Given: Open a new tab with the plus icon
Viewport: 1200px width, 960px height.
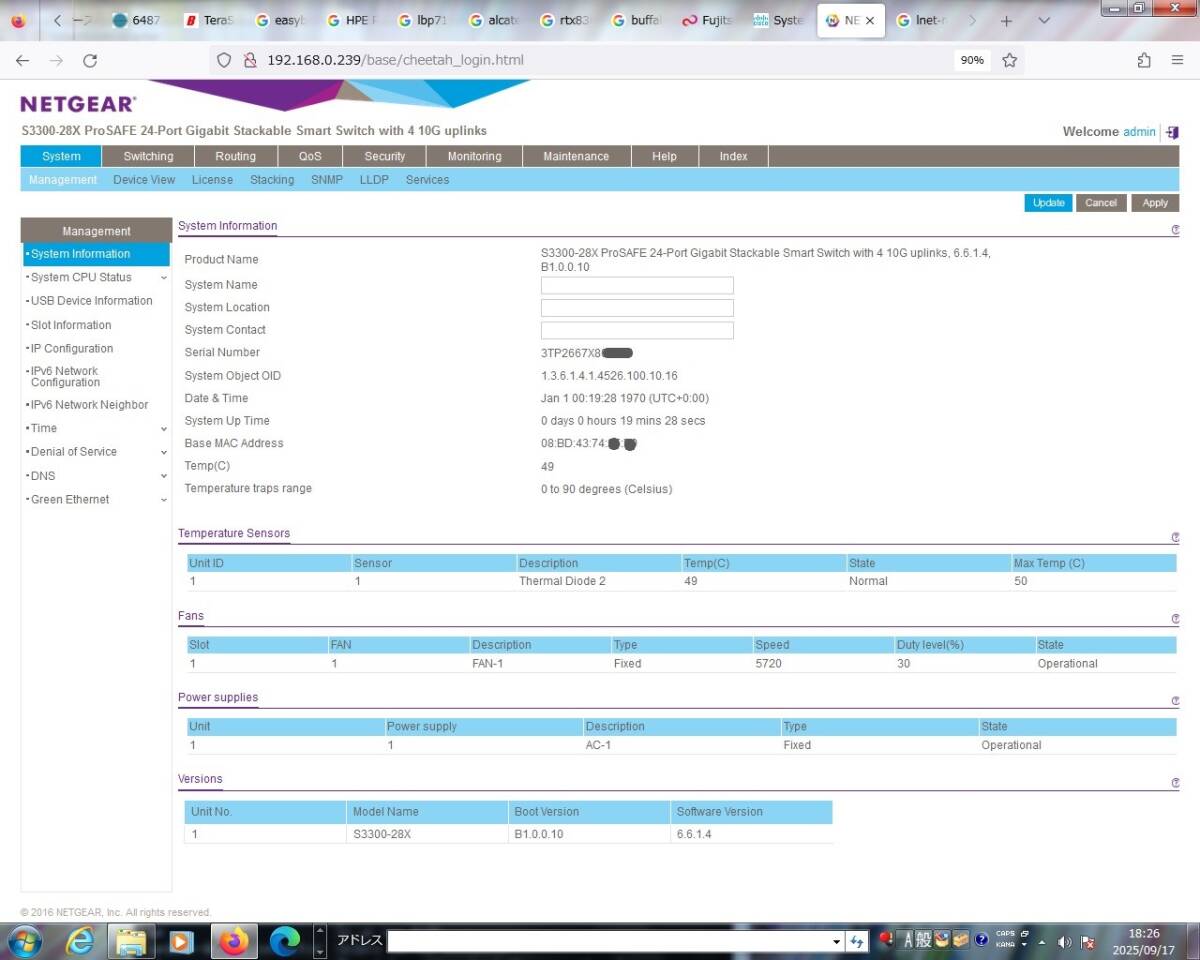Looking at the screenshot, I should [1006, 20].
